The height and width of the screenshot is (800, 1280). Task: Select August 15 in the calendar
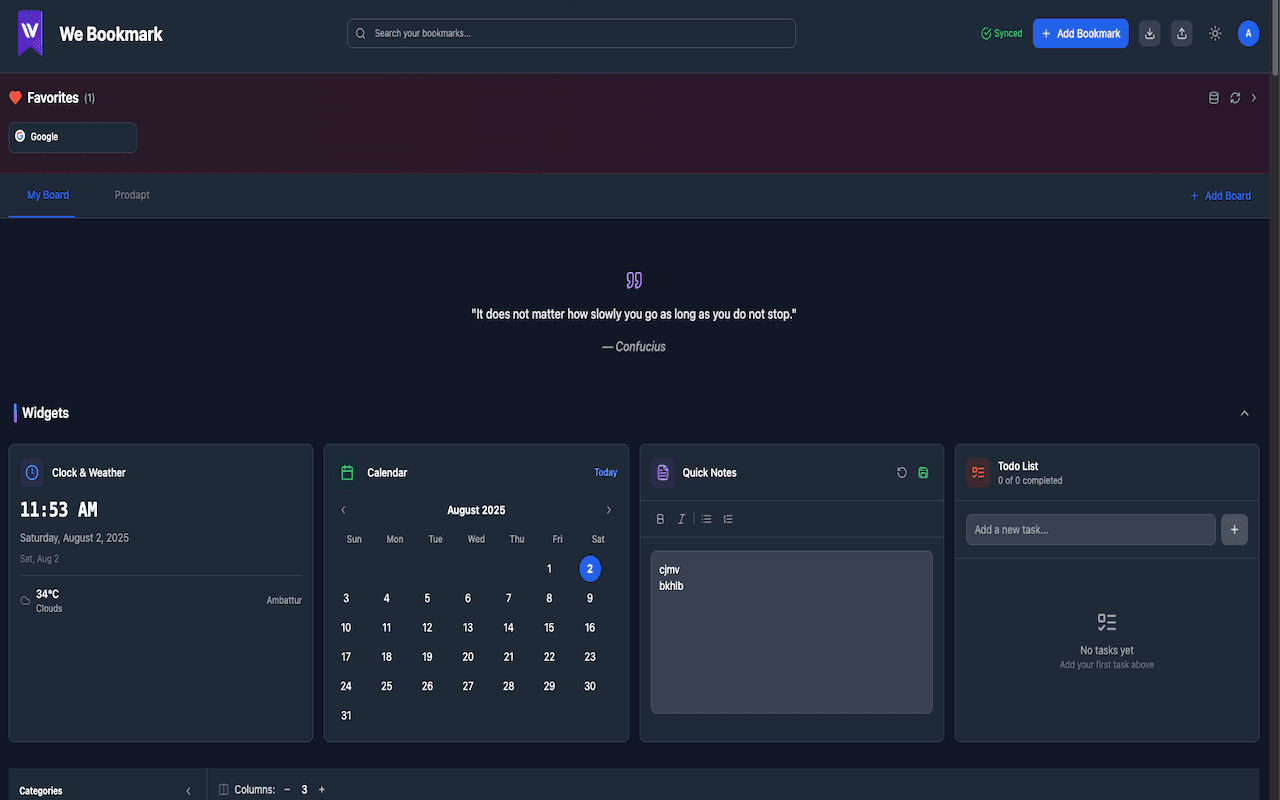tap(549, 628)
